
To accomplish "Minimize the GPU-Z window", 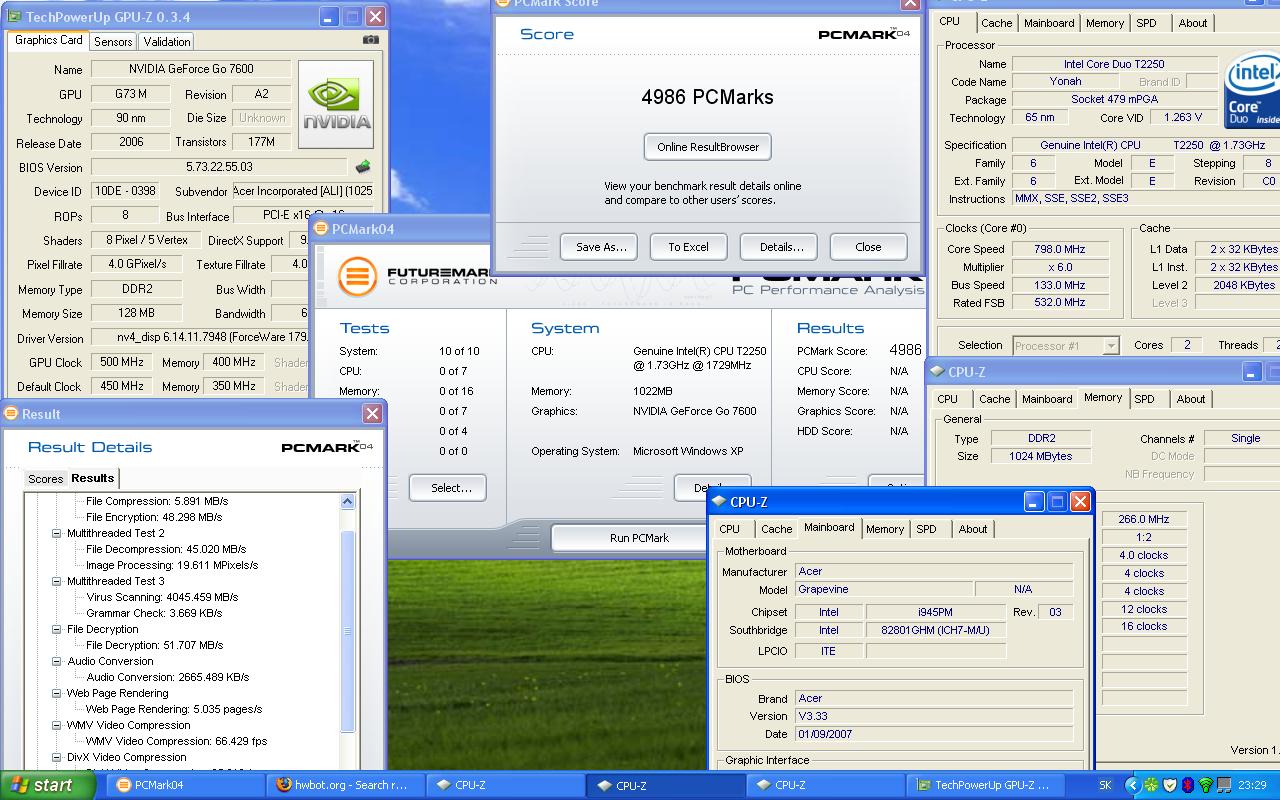I will point(328,17).
